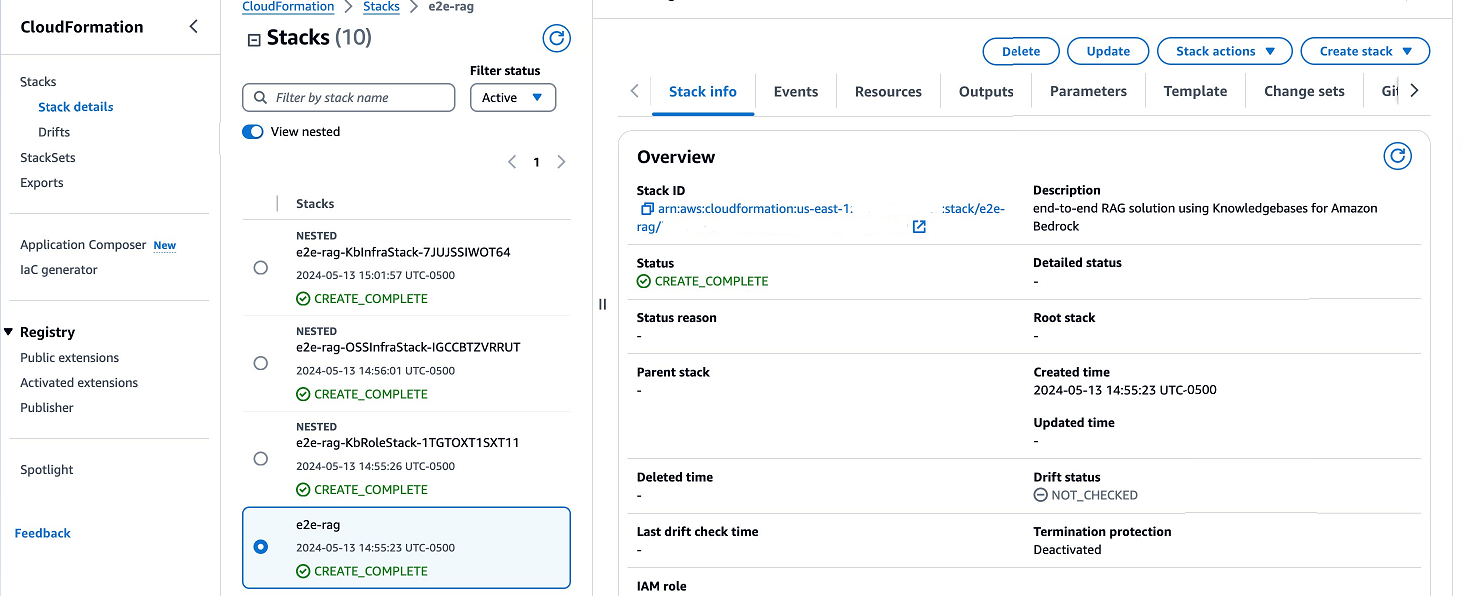Open the Stack ID external link icon
Image resolution: width=1463 pixels, height=596 pixels.
click(919, 227)
